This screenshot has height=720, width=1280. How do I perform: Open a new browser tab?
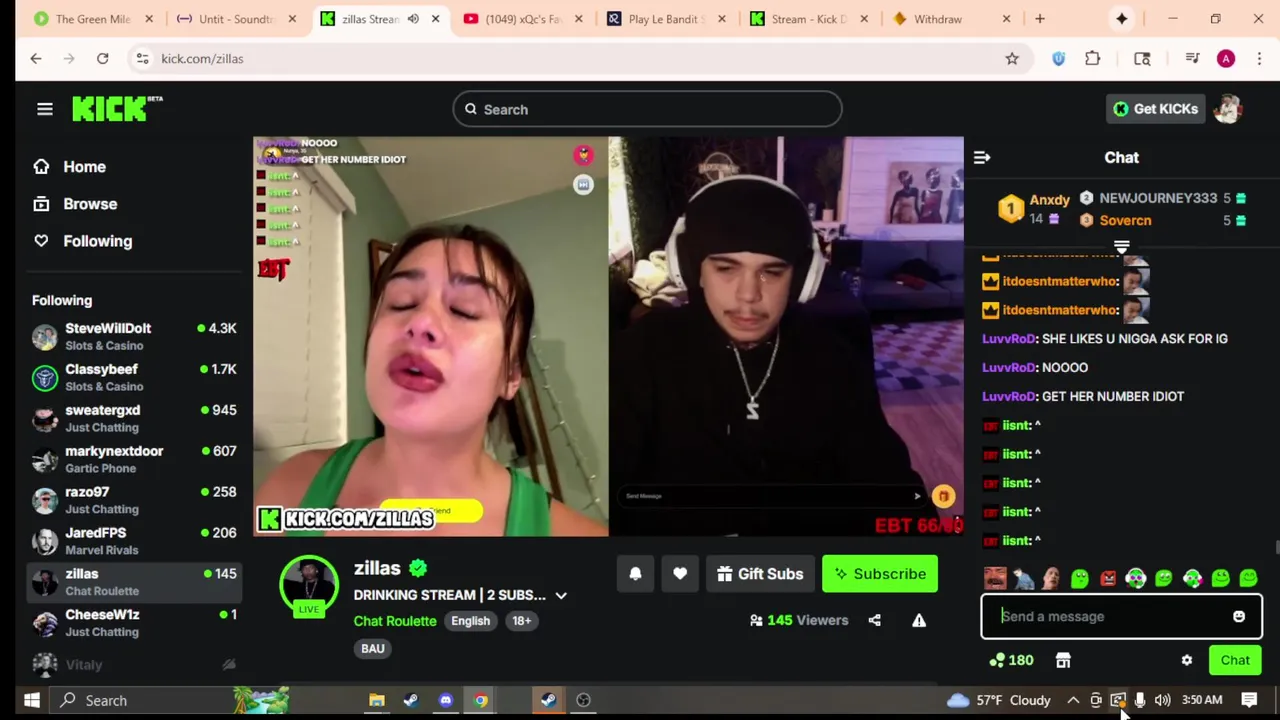click(x=1040, y=19)
